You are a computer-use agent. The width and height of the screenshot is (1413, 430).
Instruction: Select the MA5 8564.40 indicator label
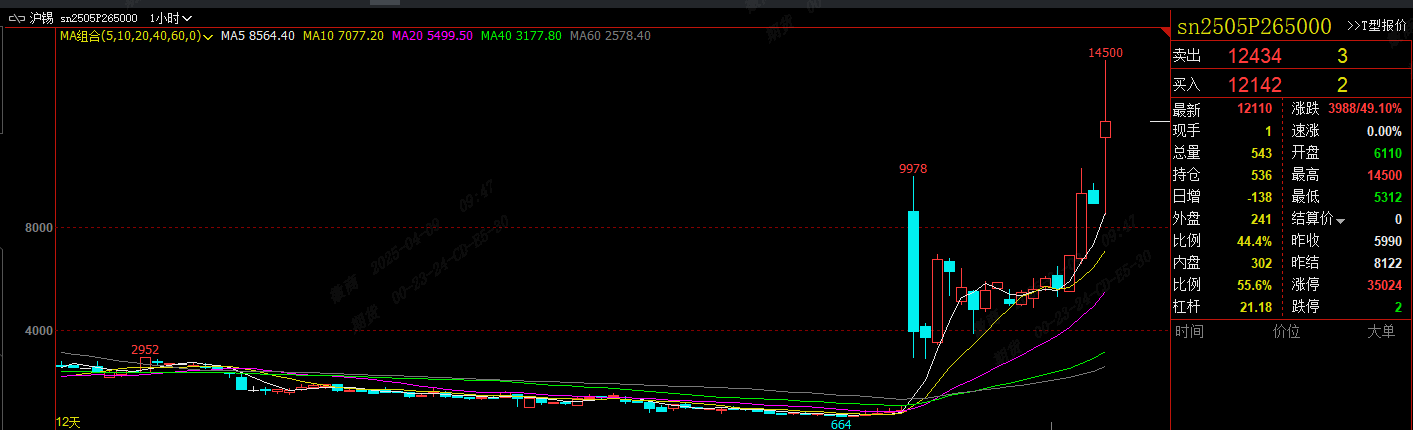pos(257,36)
